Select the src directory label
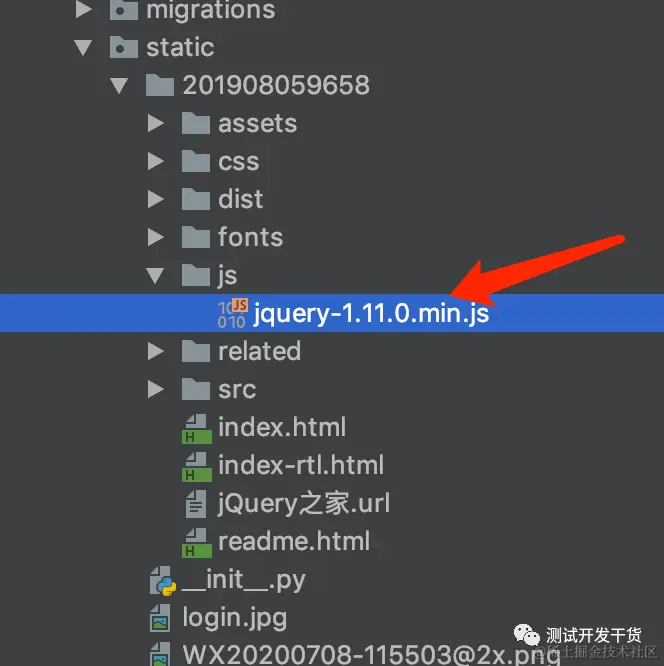 [x=237, y=389]
